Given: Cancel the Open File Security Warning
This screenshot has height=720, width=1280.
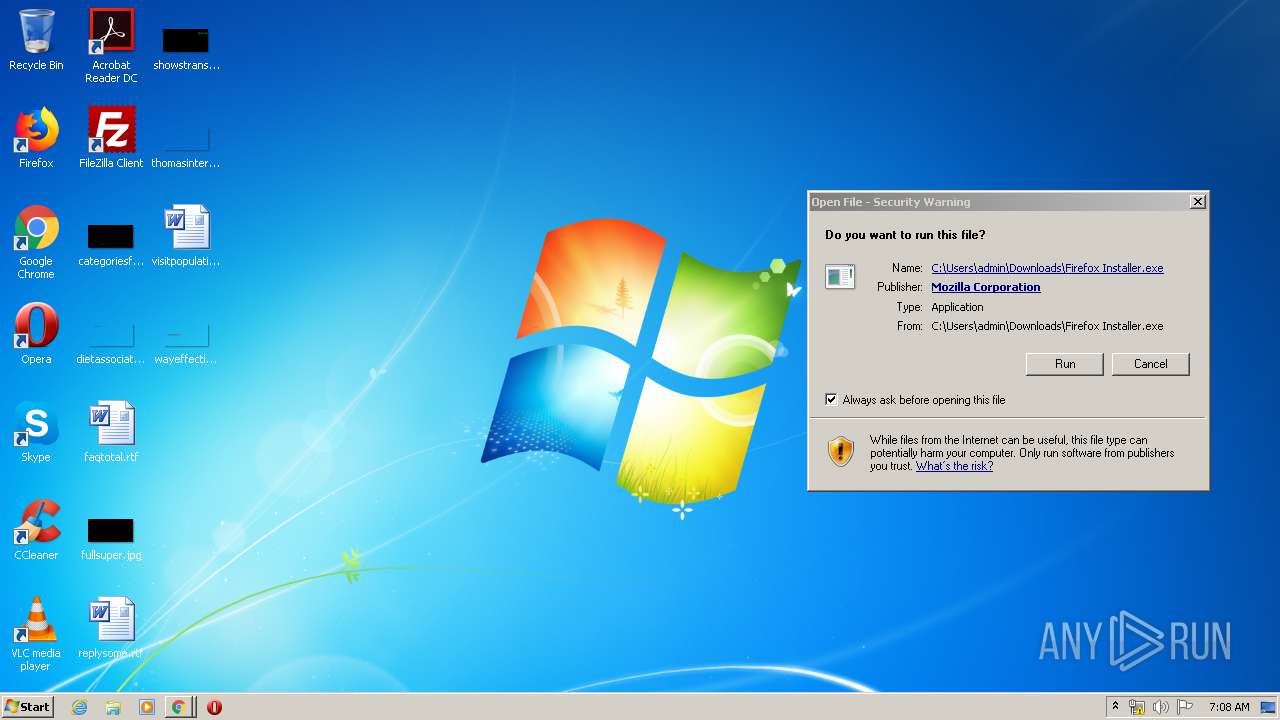Looking at the screenshot, I should coord(1150,364).
